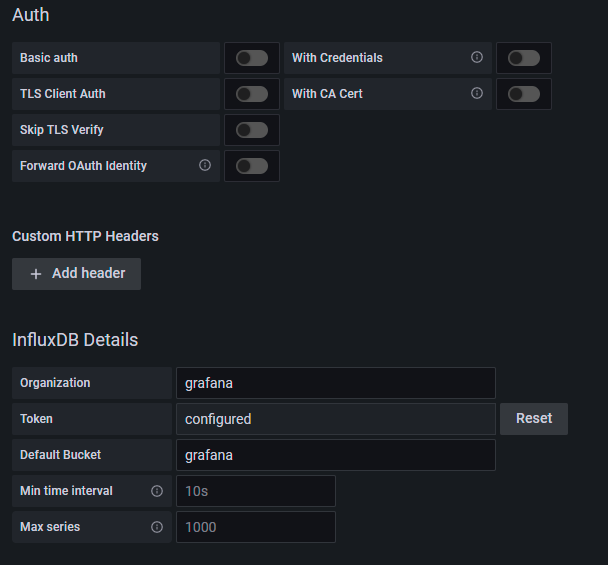The height and width of the screenshot is (565, 608).
Task: Click the Max series info icon
Action: pos(157,527)
